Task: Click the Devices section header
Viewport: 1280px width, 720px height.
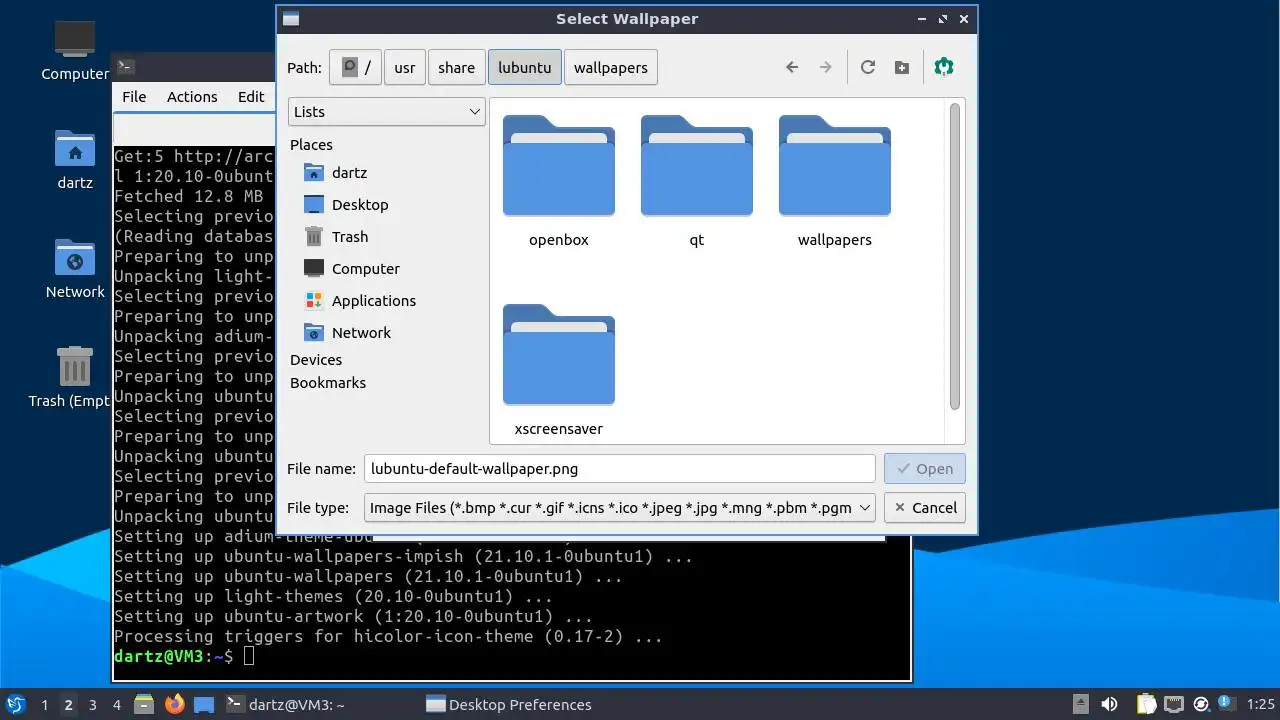Action: click(316, 360)
